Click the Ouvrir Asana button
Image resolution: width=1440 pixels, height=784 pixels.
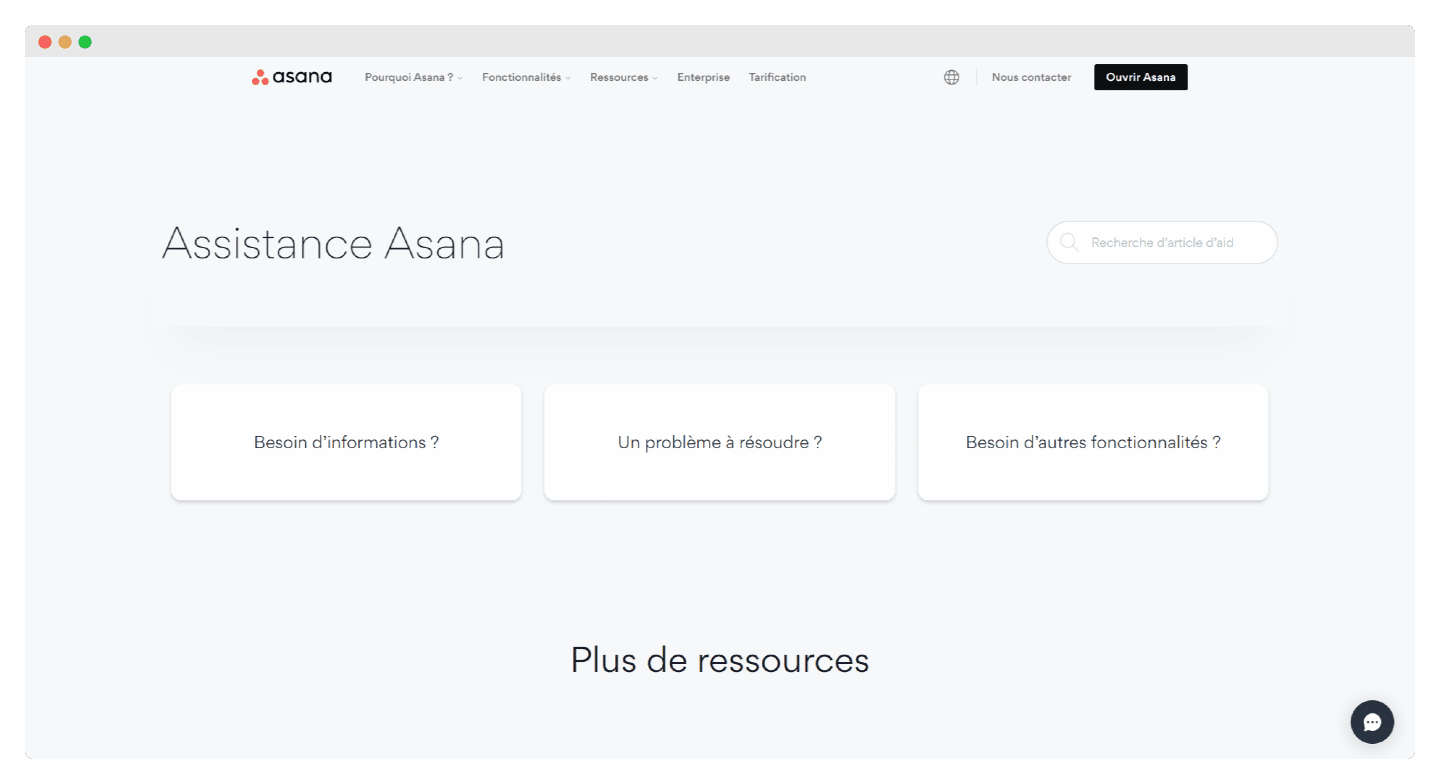pos(1141,77)
